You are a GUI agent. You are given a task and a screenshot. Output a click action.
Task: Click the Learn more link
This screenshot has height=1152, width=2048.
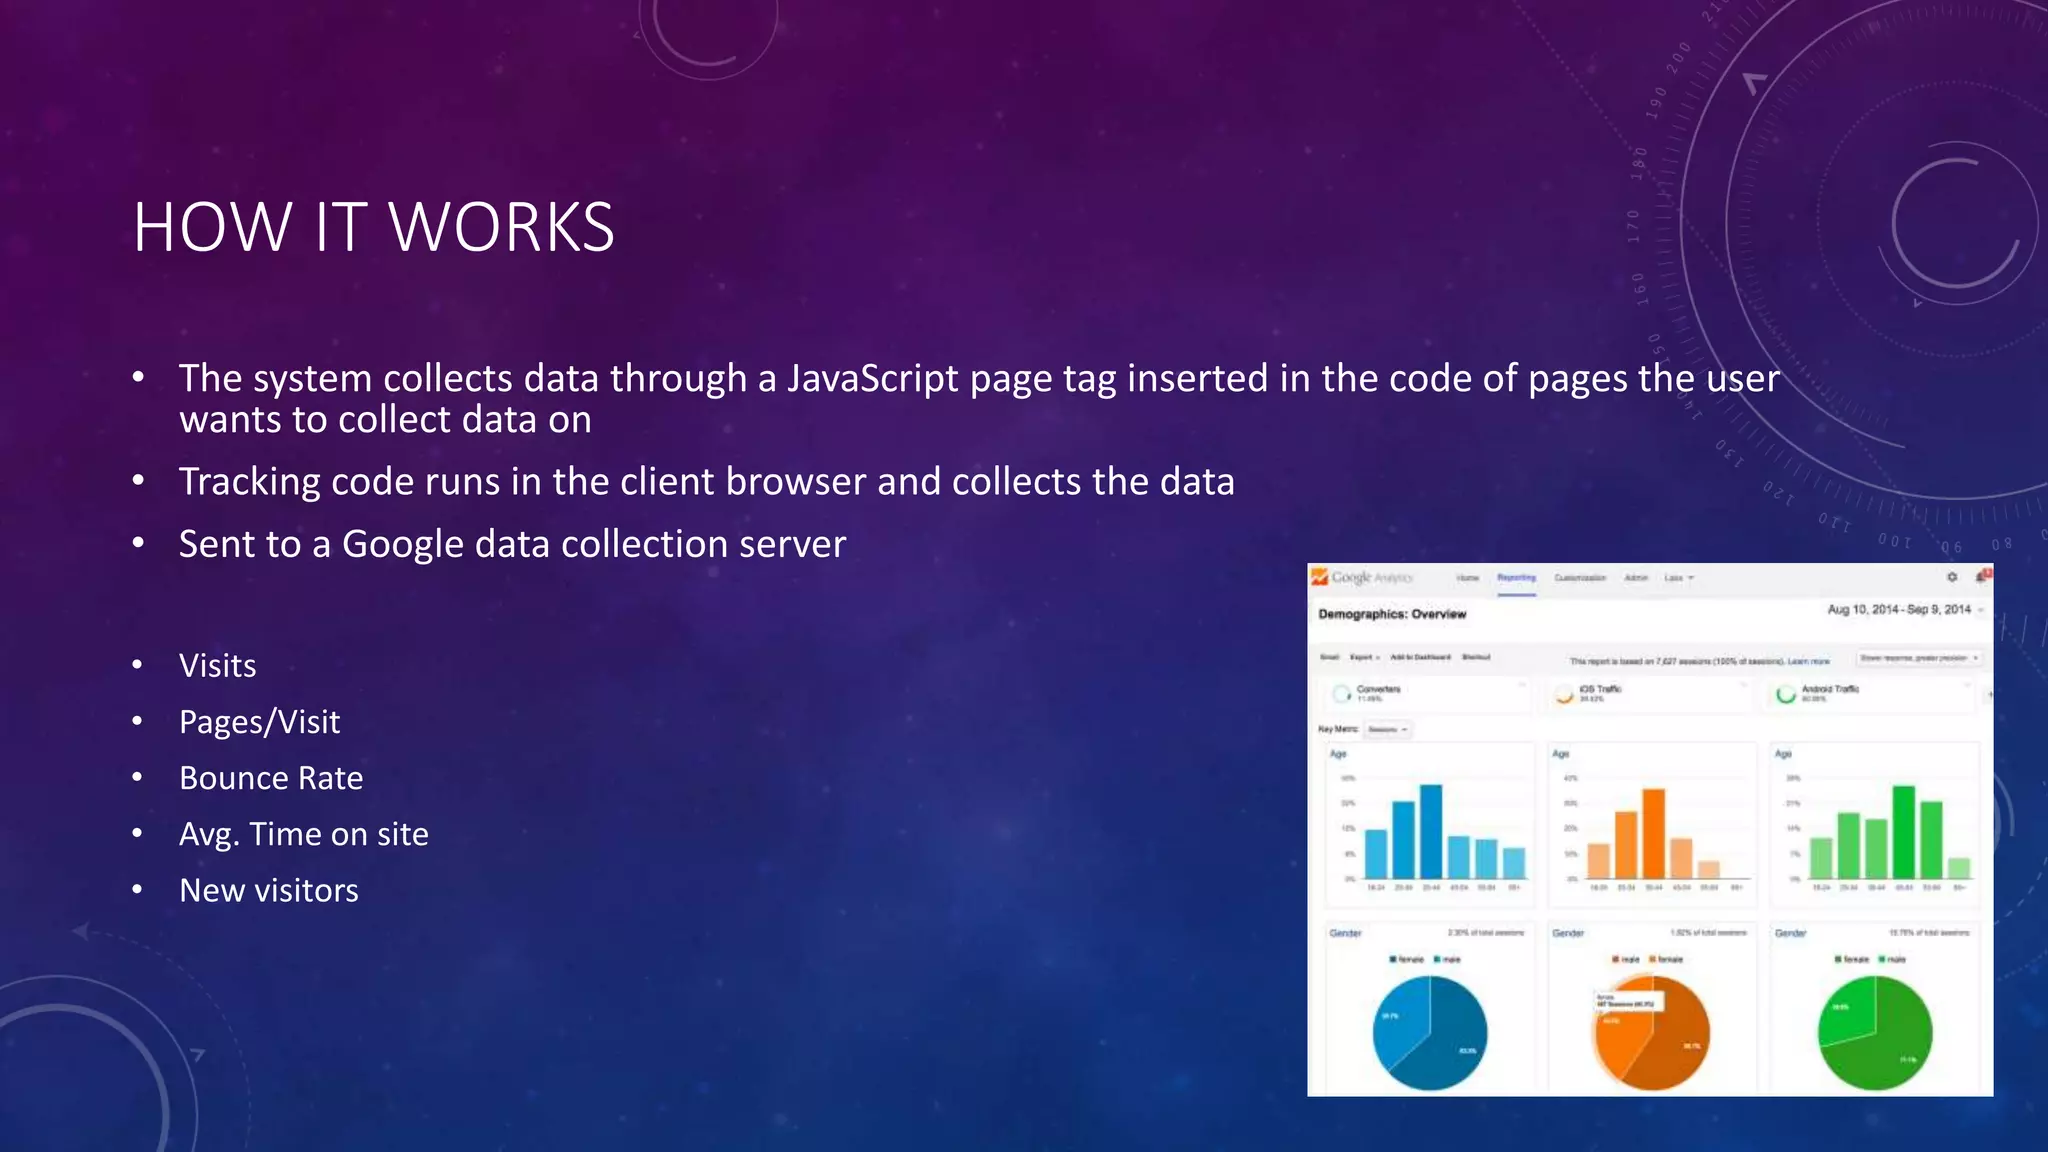click(x=1809, y=661)
